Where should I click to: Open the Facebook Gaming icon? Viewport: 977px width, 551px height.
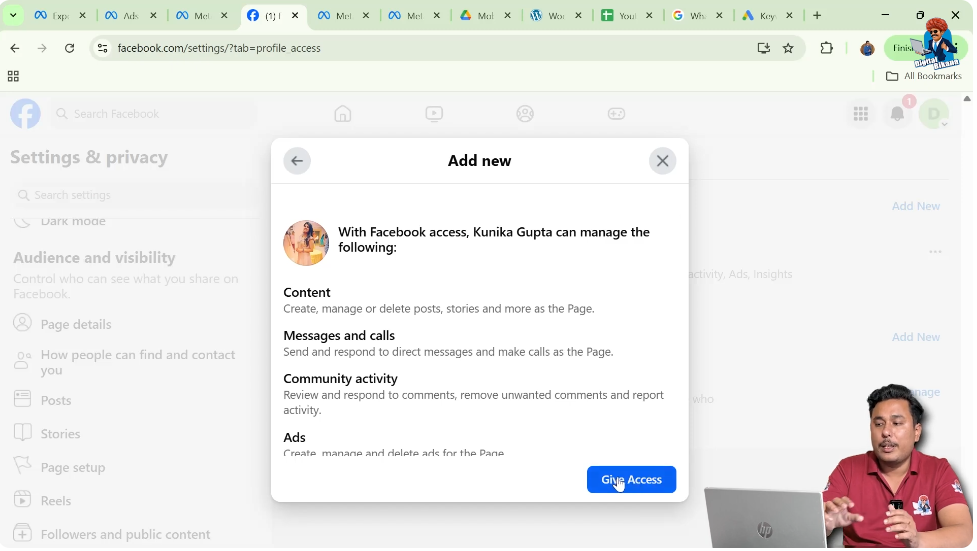(618, 114)
